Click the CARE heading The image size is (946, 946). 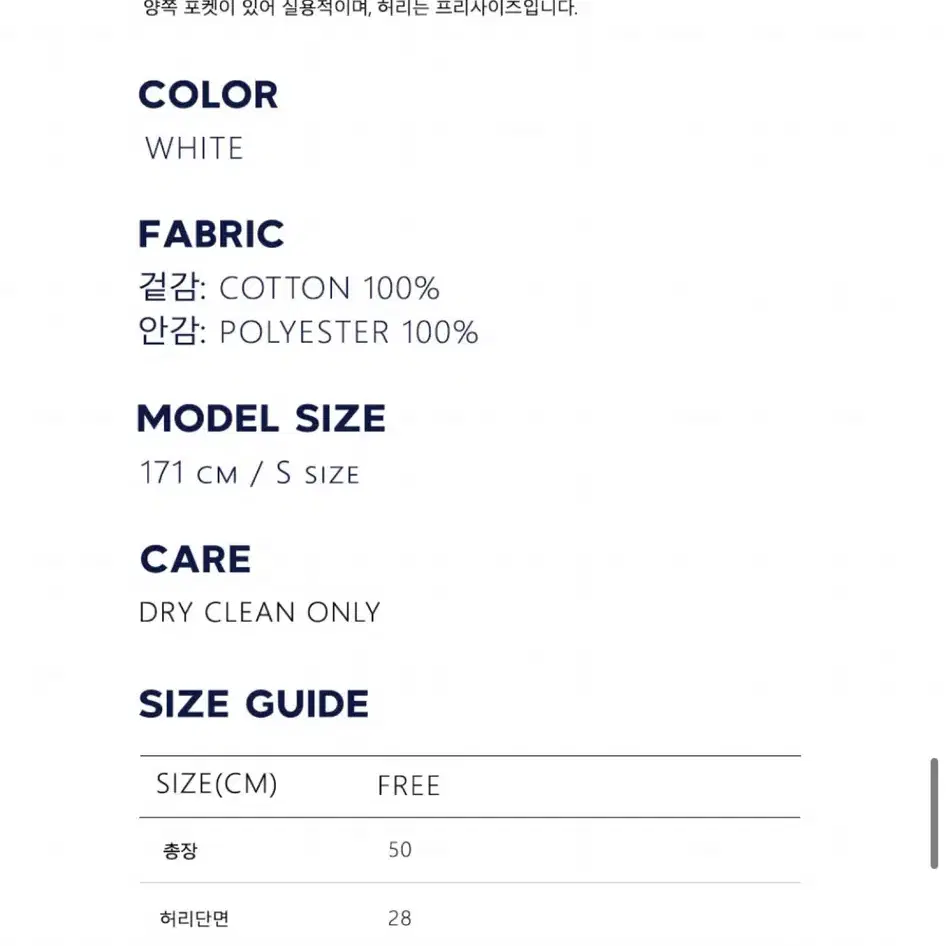pyautogui.click(x=195, y=559)
